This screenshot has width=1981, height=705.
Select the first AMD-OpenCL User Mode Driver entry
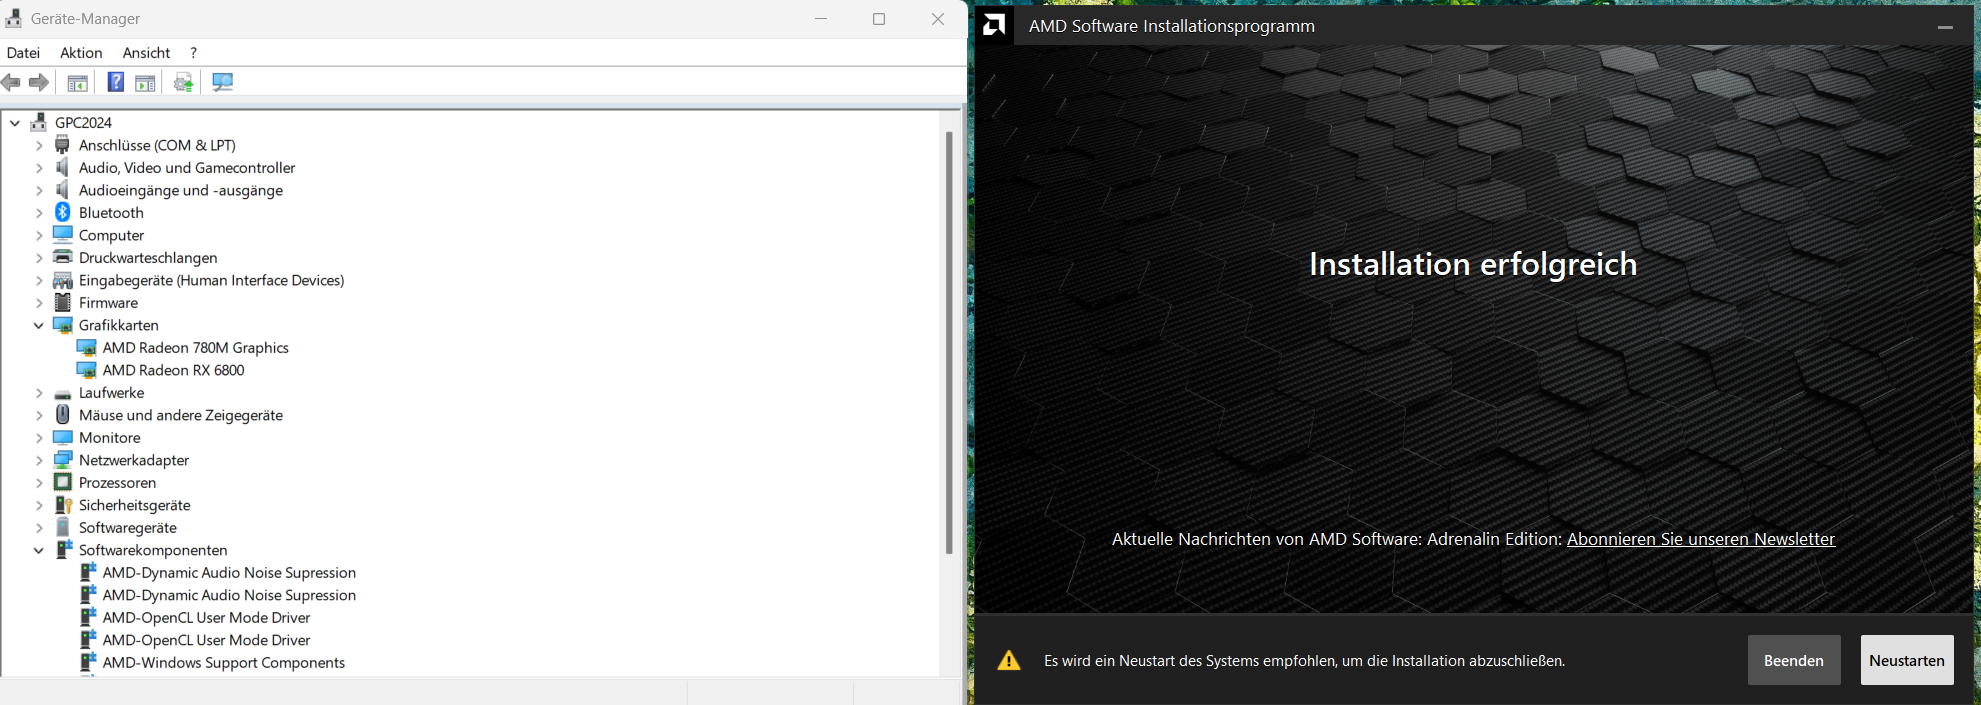(206, 618)
